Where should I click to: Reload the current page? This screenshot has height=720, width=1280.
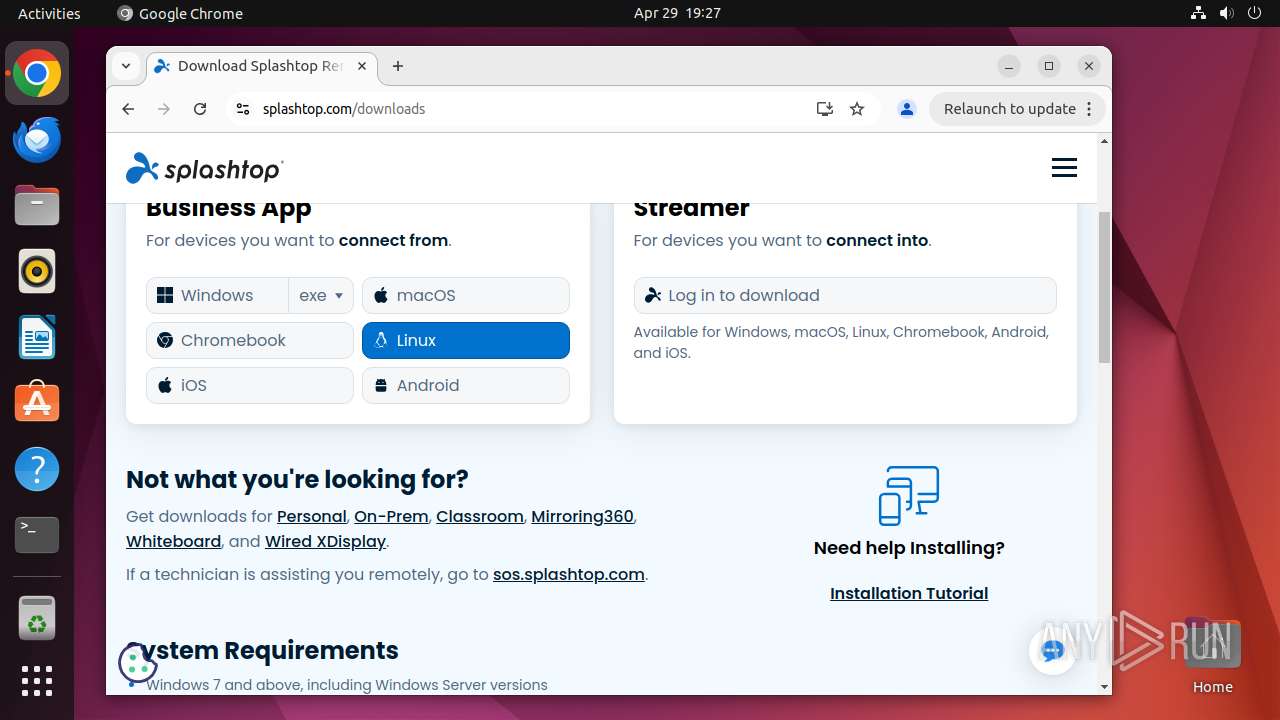click(200, 109)
